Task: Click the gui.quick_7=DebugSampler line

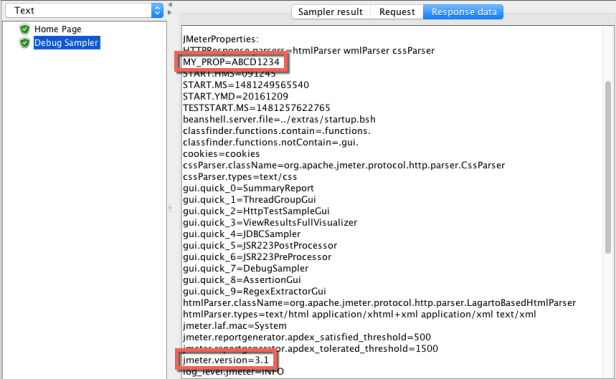Action: 246,268
